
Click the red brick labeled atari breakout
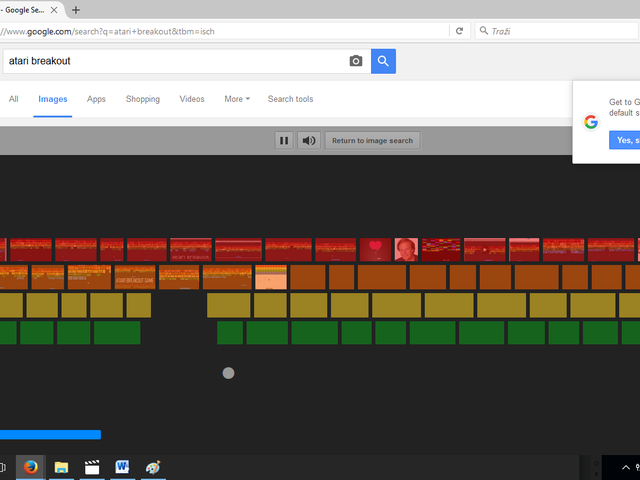click(191, 249)
